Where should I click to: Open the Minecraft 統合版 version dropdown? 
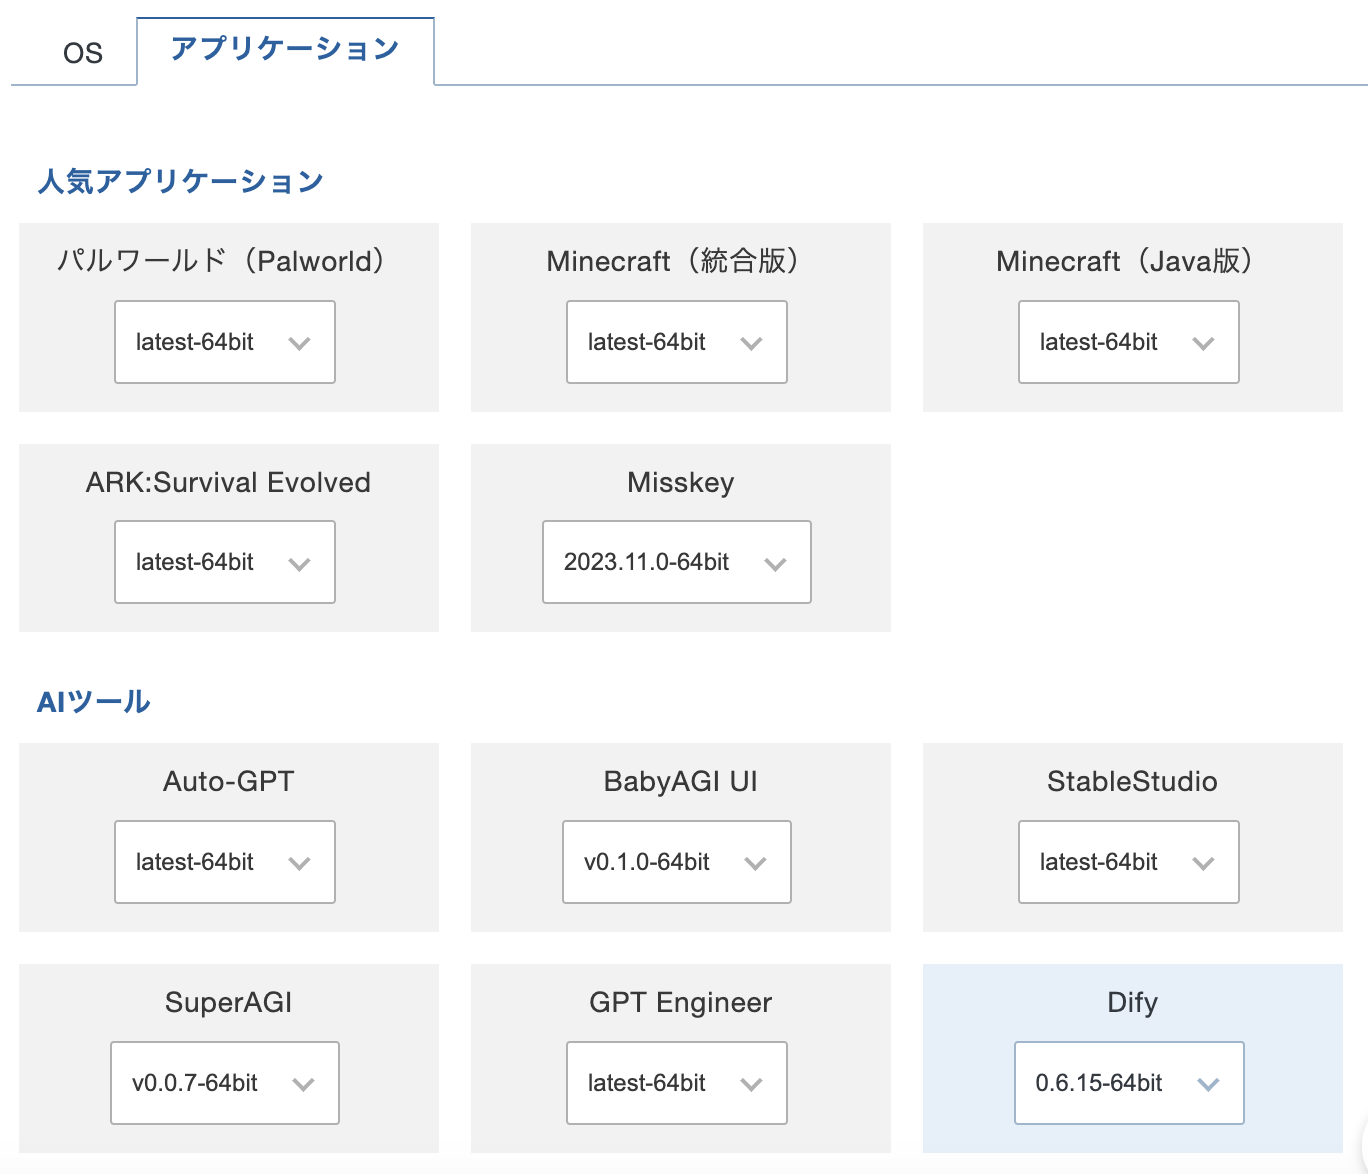coord(676,342)
